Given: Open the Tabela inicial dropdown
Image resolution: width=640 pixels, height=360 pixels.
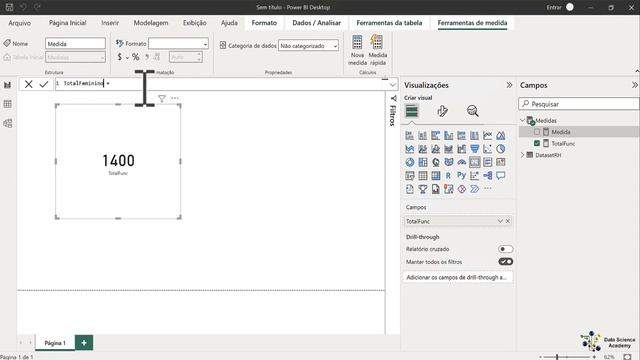Looking at the screenshot, I should tap(75, 58).
